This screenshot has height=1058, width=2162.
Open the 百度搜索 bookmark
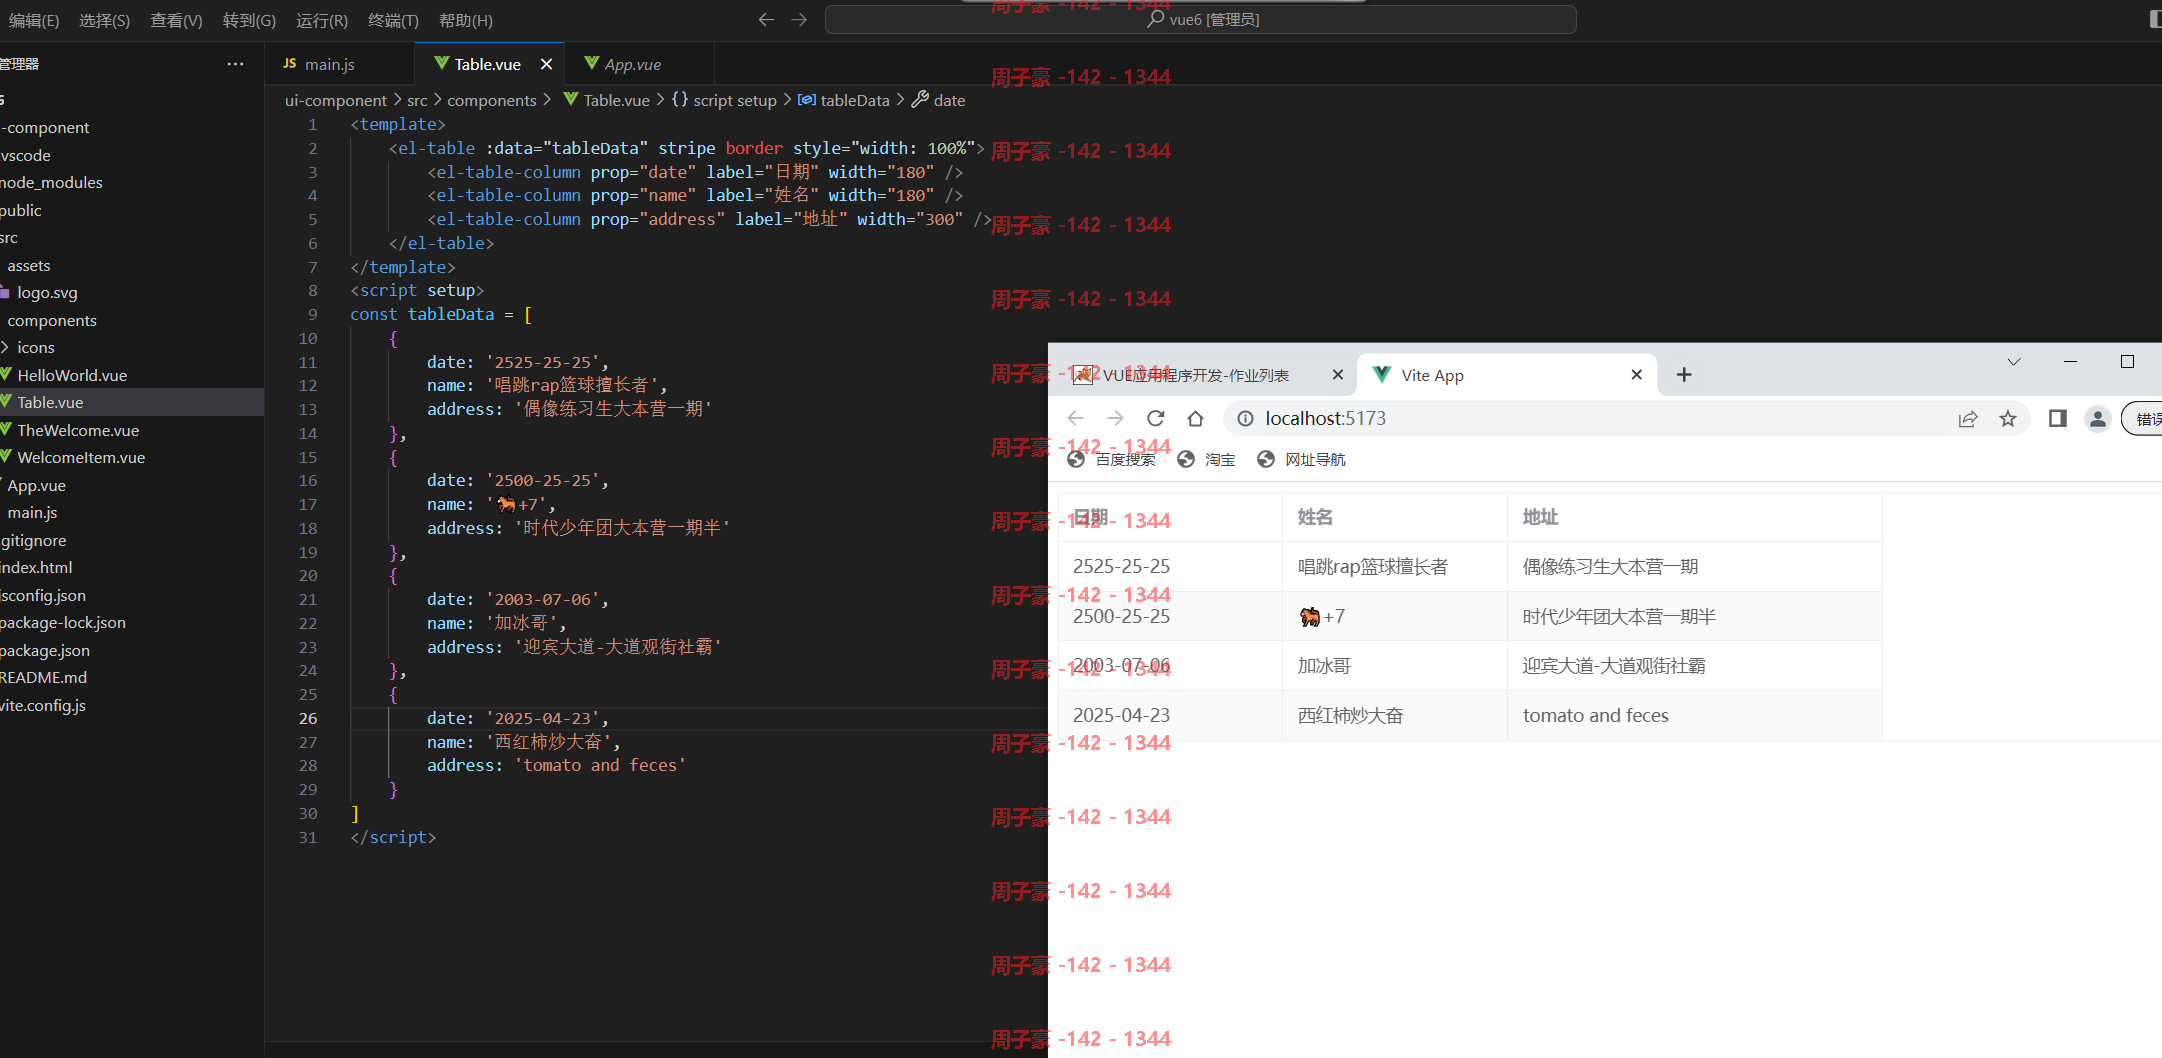coord(1111,460)
